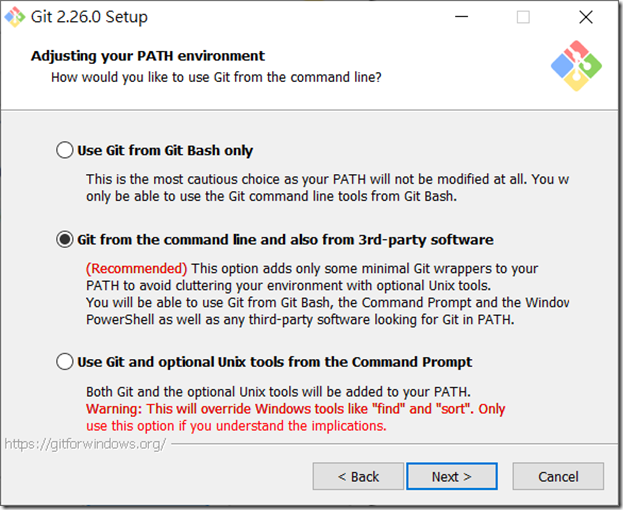Close the Git 2.26.0 Setup window
Image resolution: width=623 pixels, height=510 pixels.
pyautogui.click(x=586, y=17)
